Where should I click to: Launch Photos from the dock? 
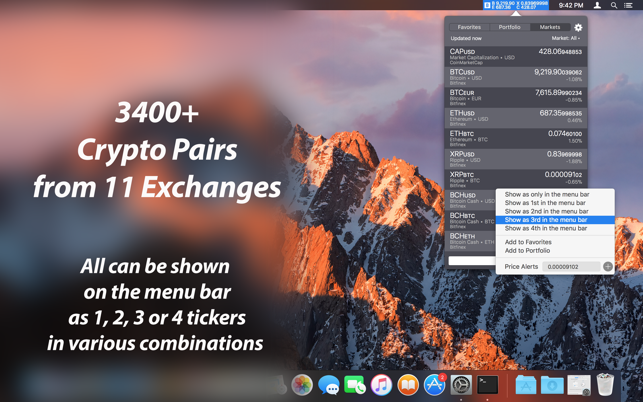coord(302,385)
